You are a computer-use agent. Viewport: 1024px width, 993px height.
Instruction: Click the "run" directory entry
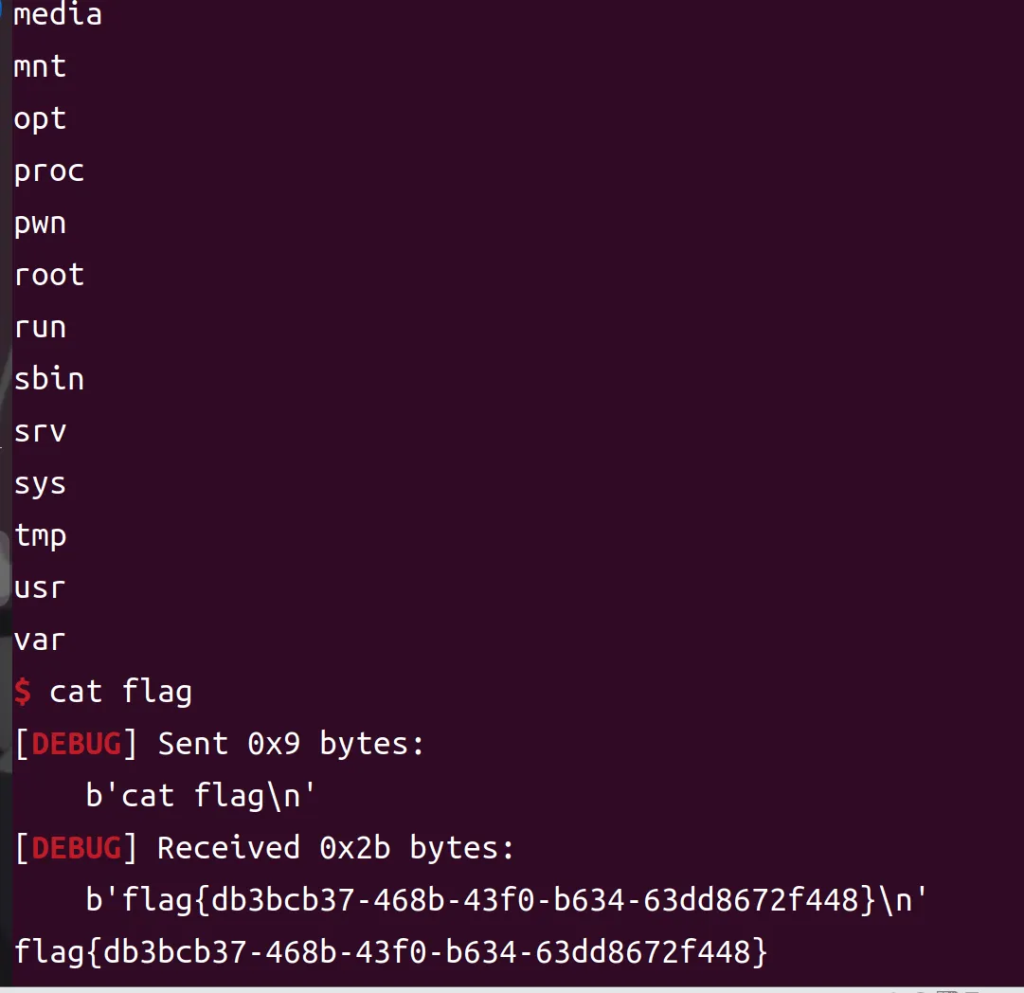click(40, 327)
